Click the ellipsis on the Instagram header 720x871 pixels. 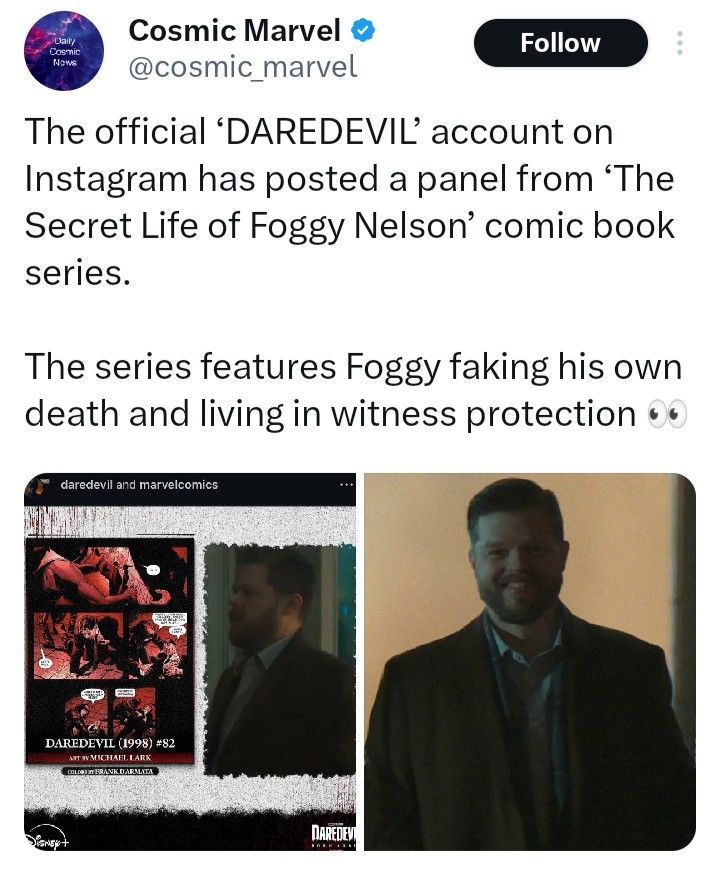pyautogui.click(x=347, y=485)
